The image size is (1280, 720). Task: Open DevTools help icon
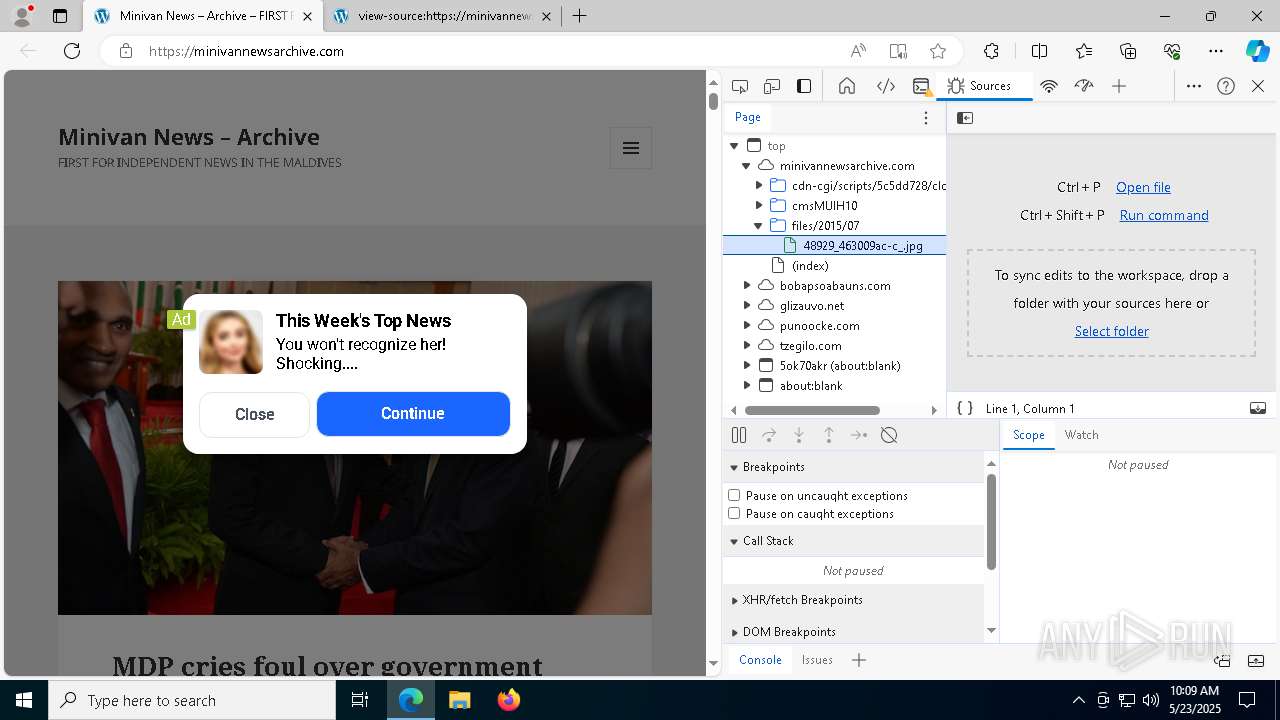(x=1226, y=86)
